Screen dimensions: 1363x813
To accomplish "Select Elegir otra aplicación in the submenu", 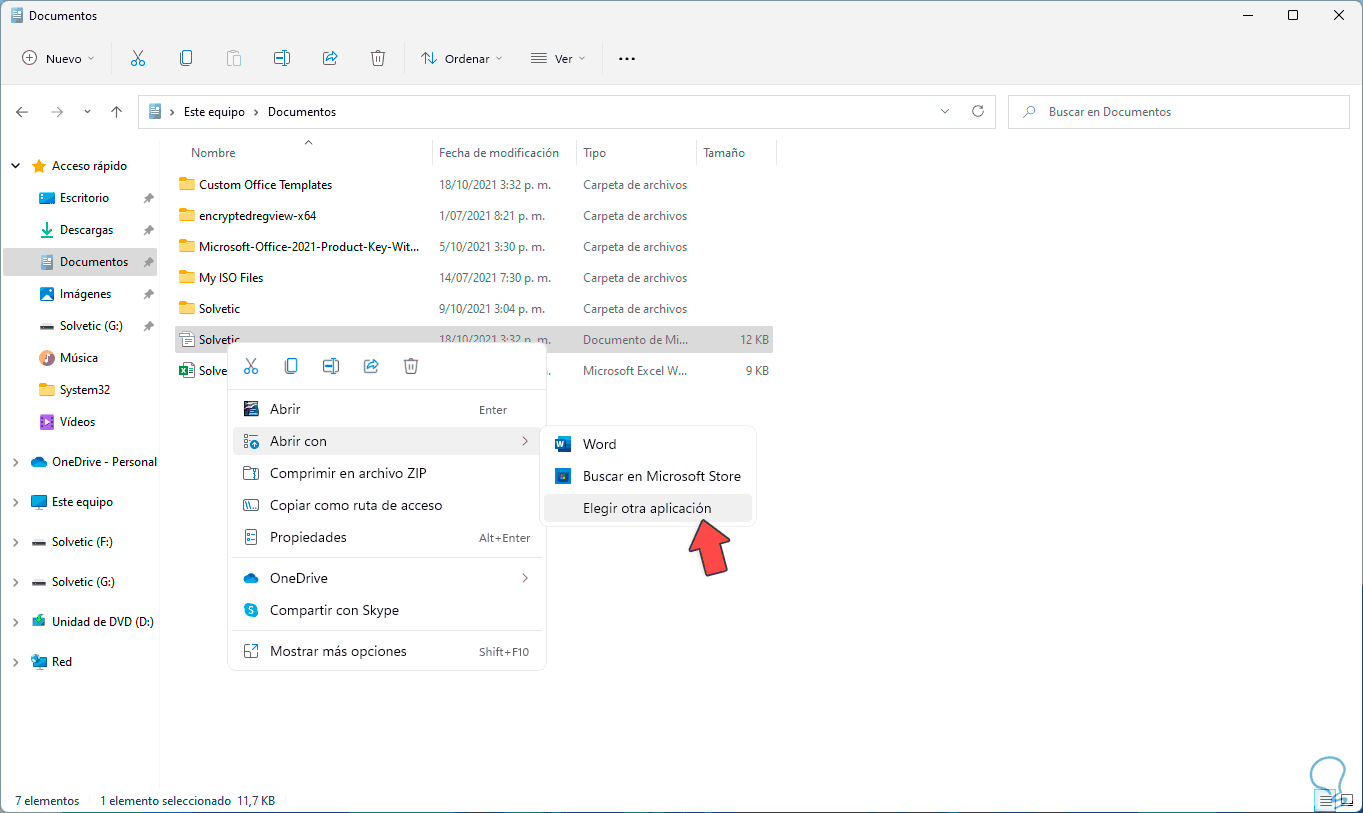I will pos(647,508).
